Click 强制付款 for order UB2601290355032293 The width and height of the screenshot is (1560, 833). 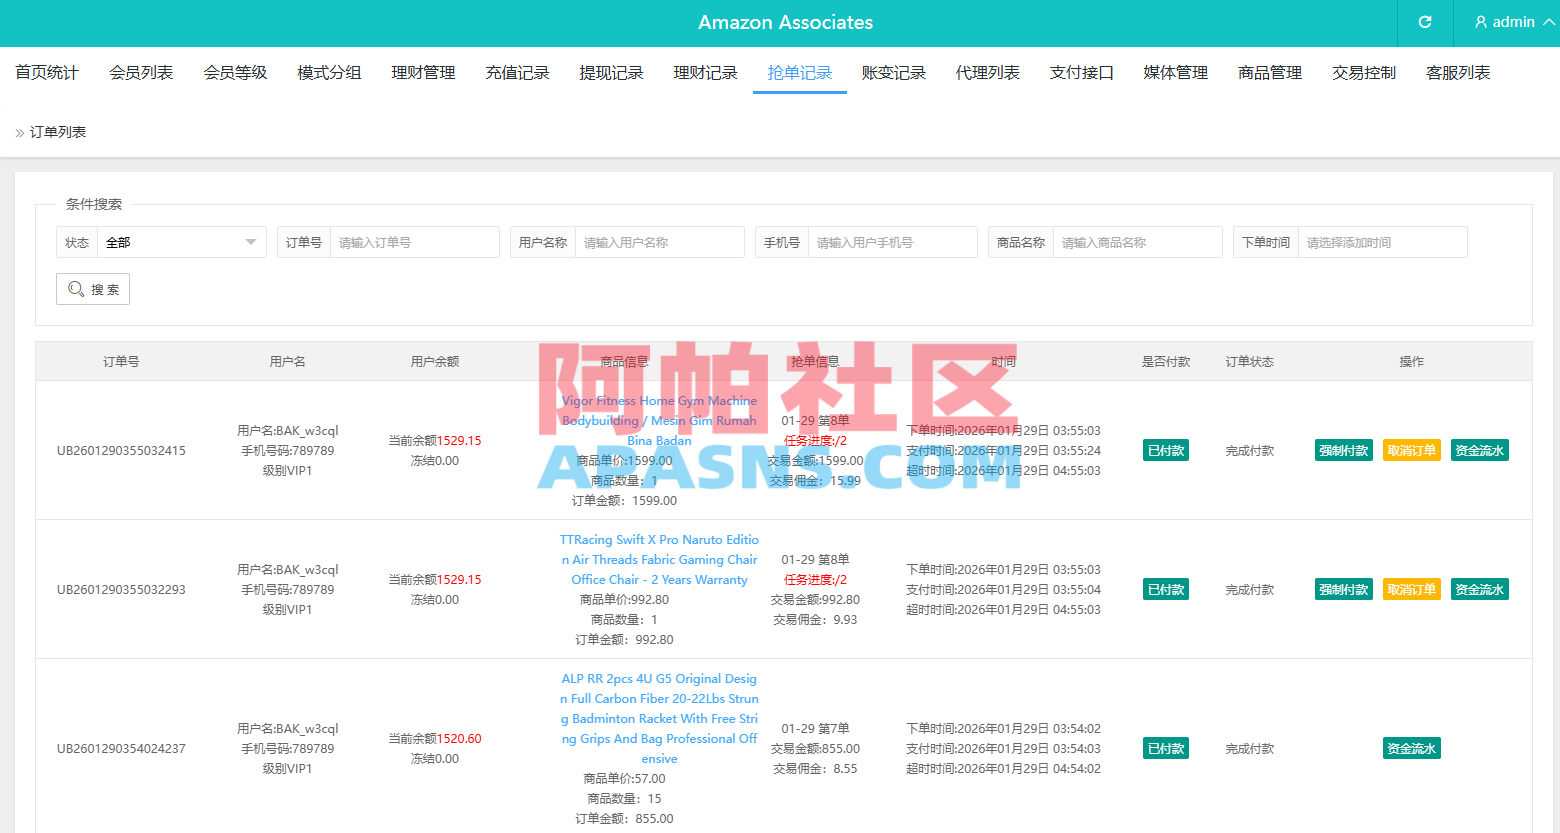tap(1343, 589)
